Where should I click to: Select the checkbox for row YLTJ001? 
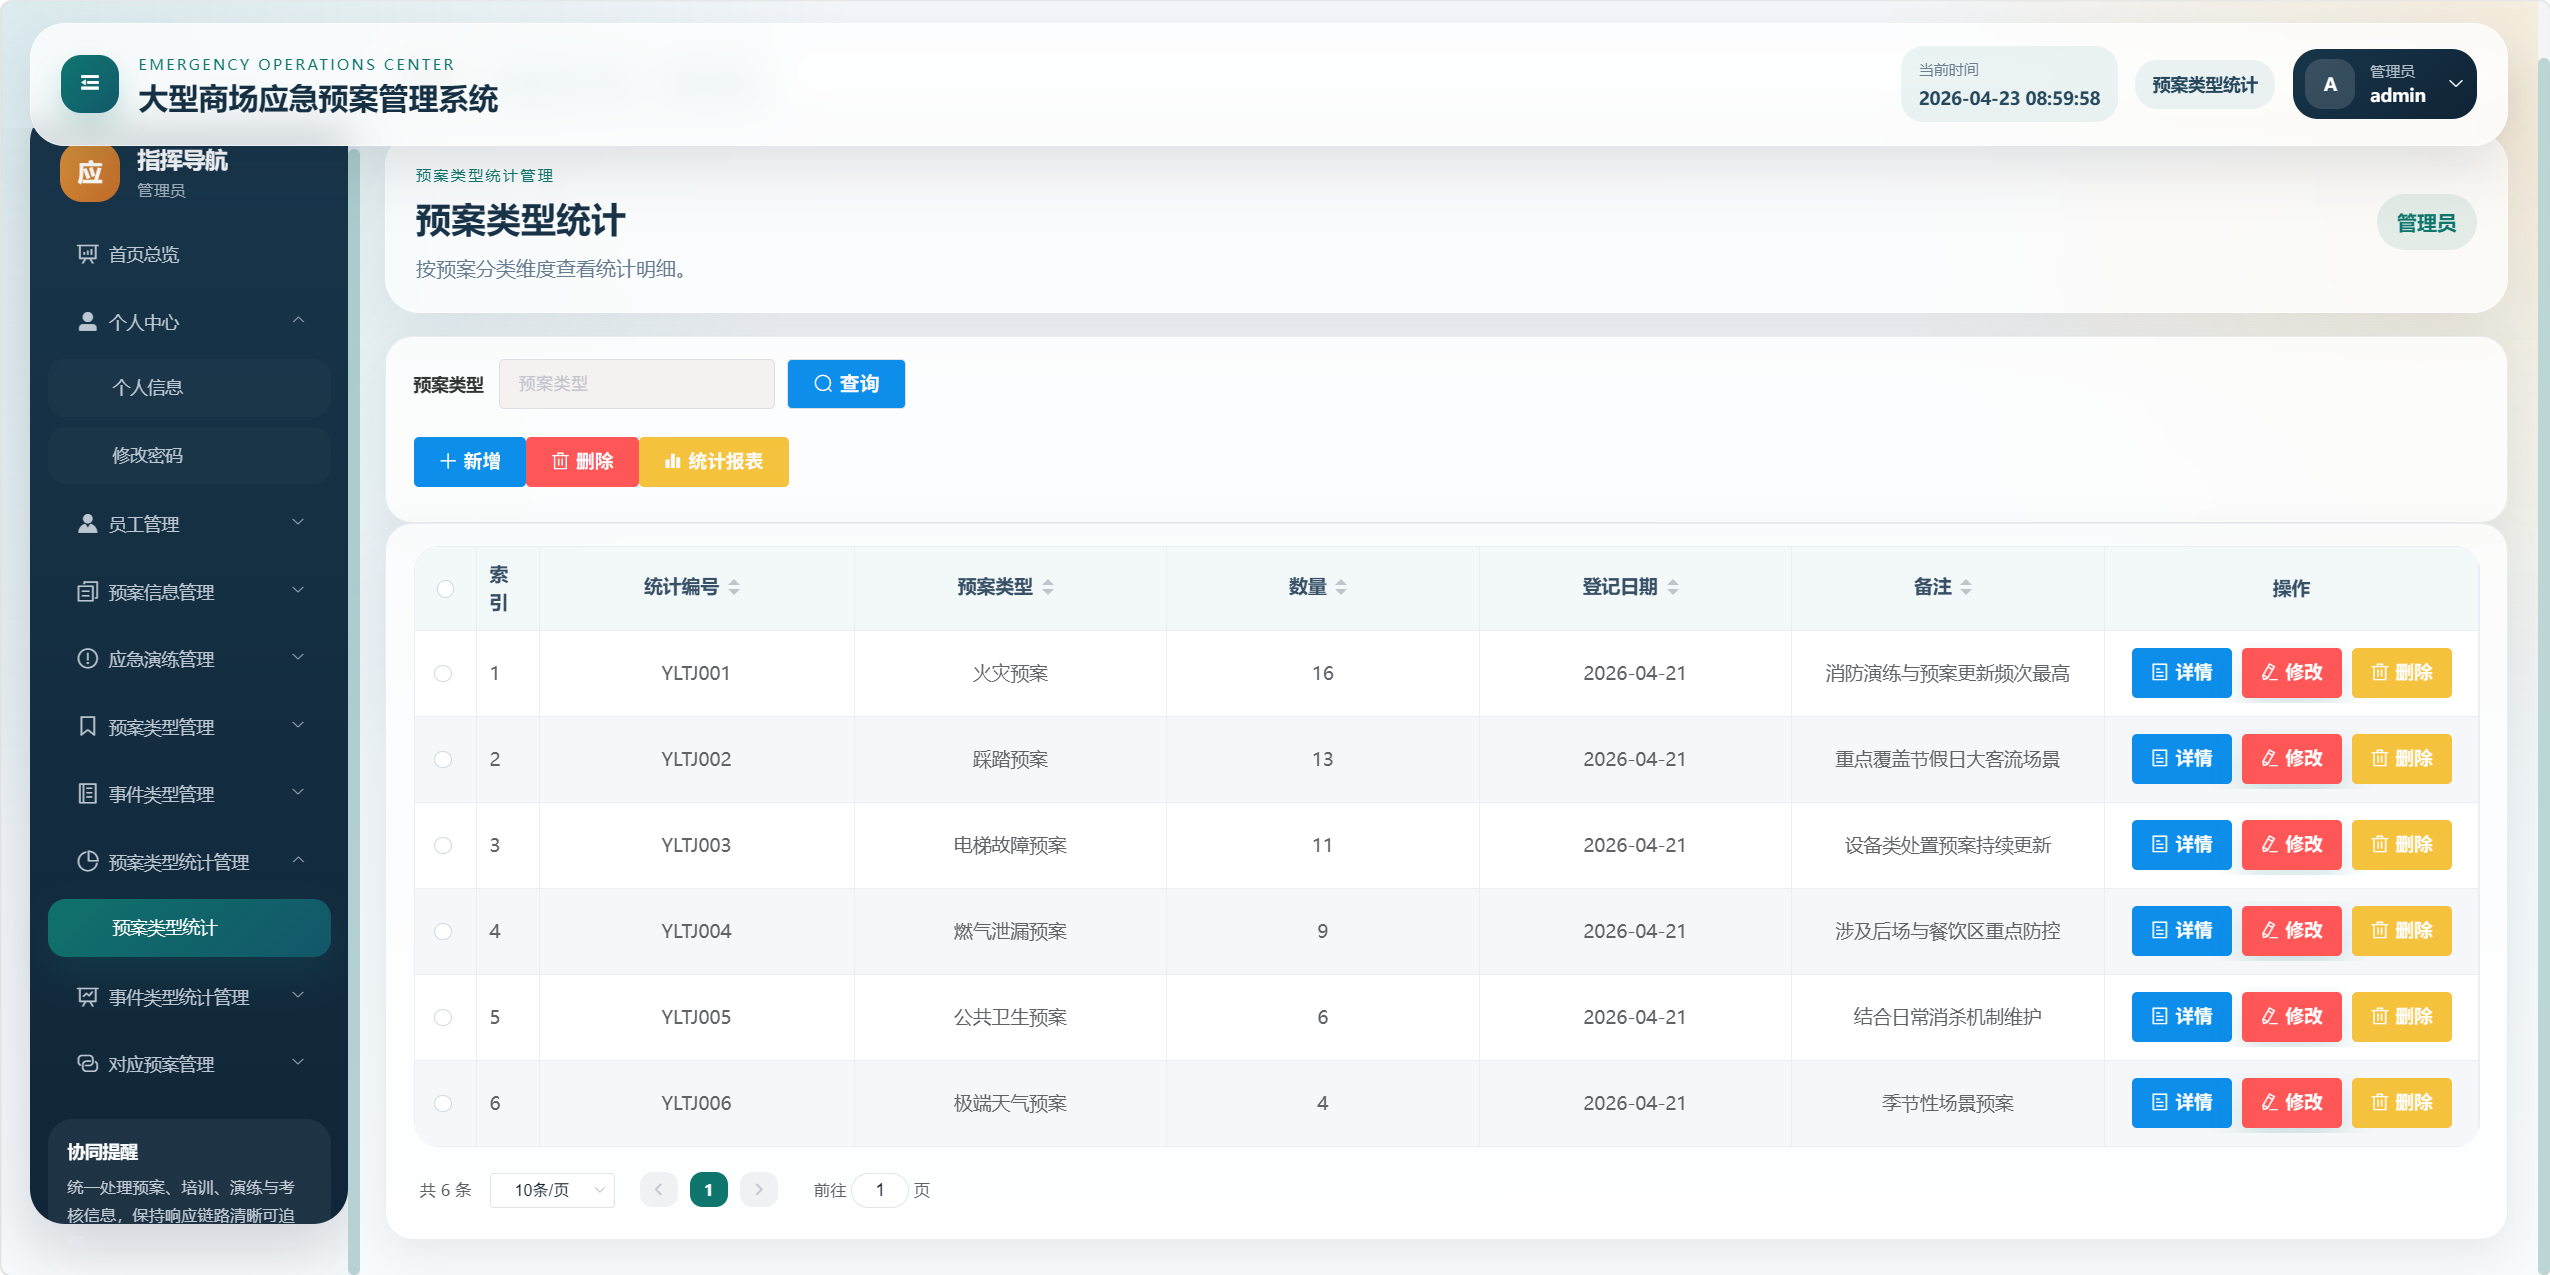(443, 673)
